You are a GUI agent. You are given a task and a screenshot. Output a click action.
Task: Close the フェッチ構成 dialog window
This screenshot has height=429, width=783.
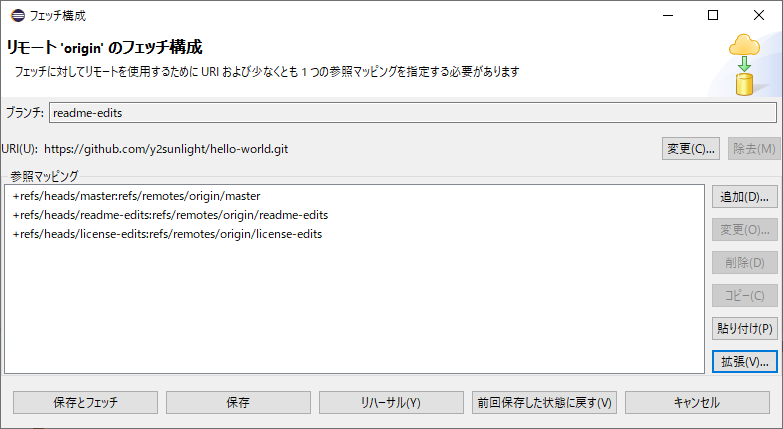(x=759, y=15)
